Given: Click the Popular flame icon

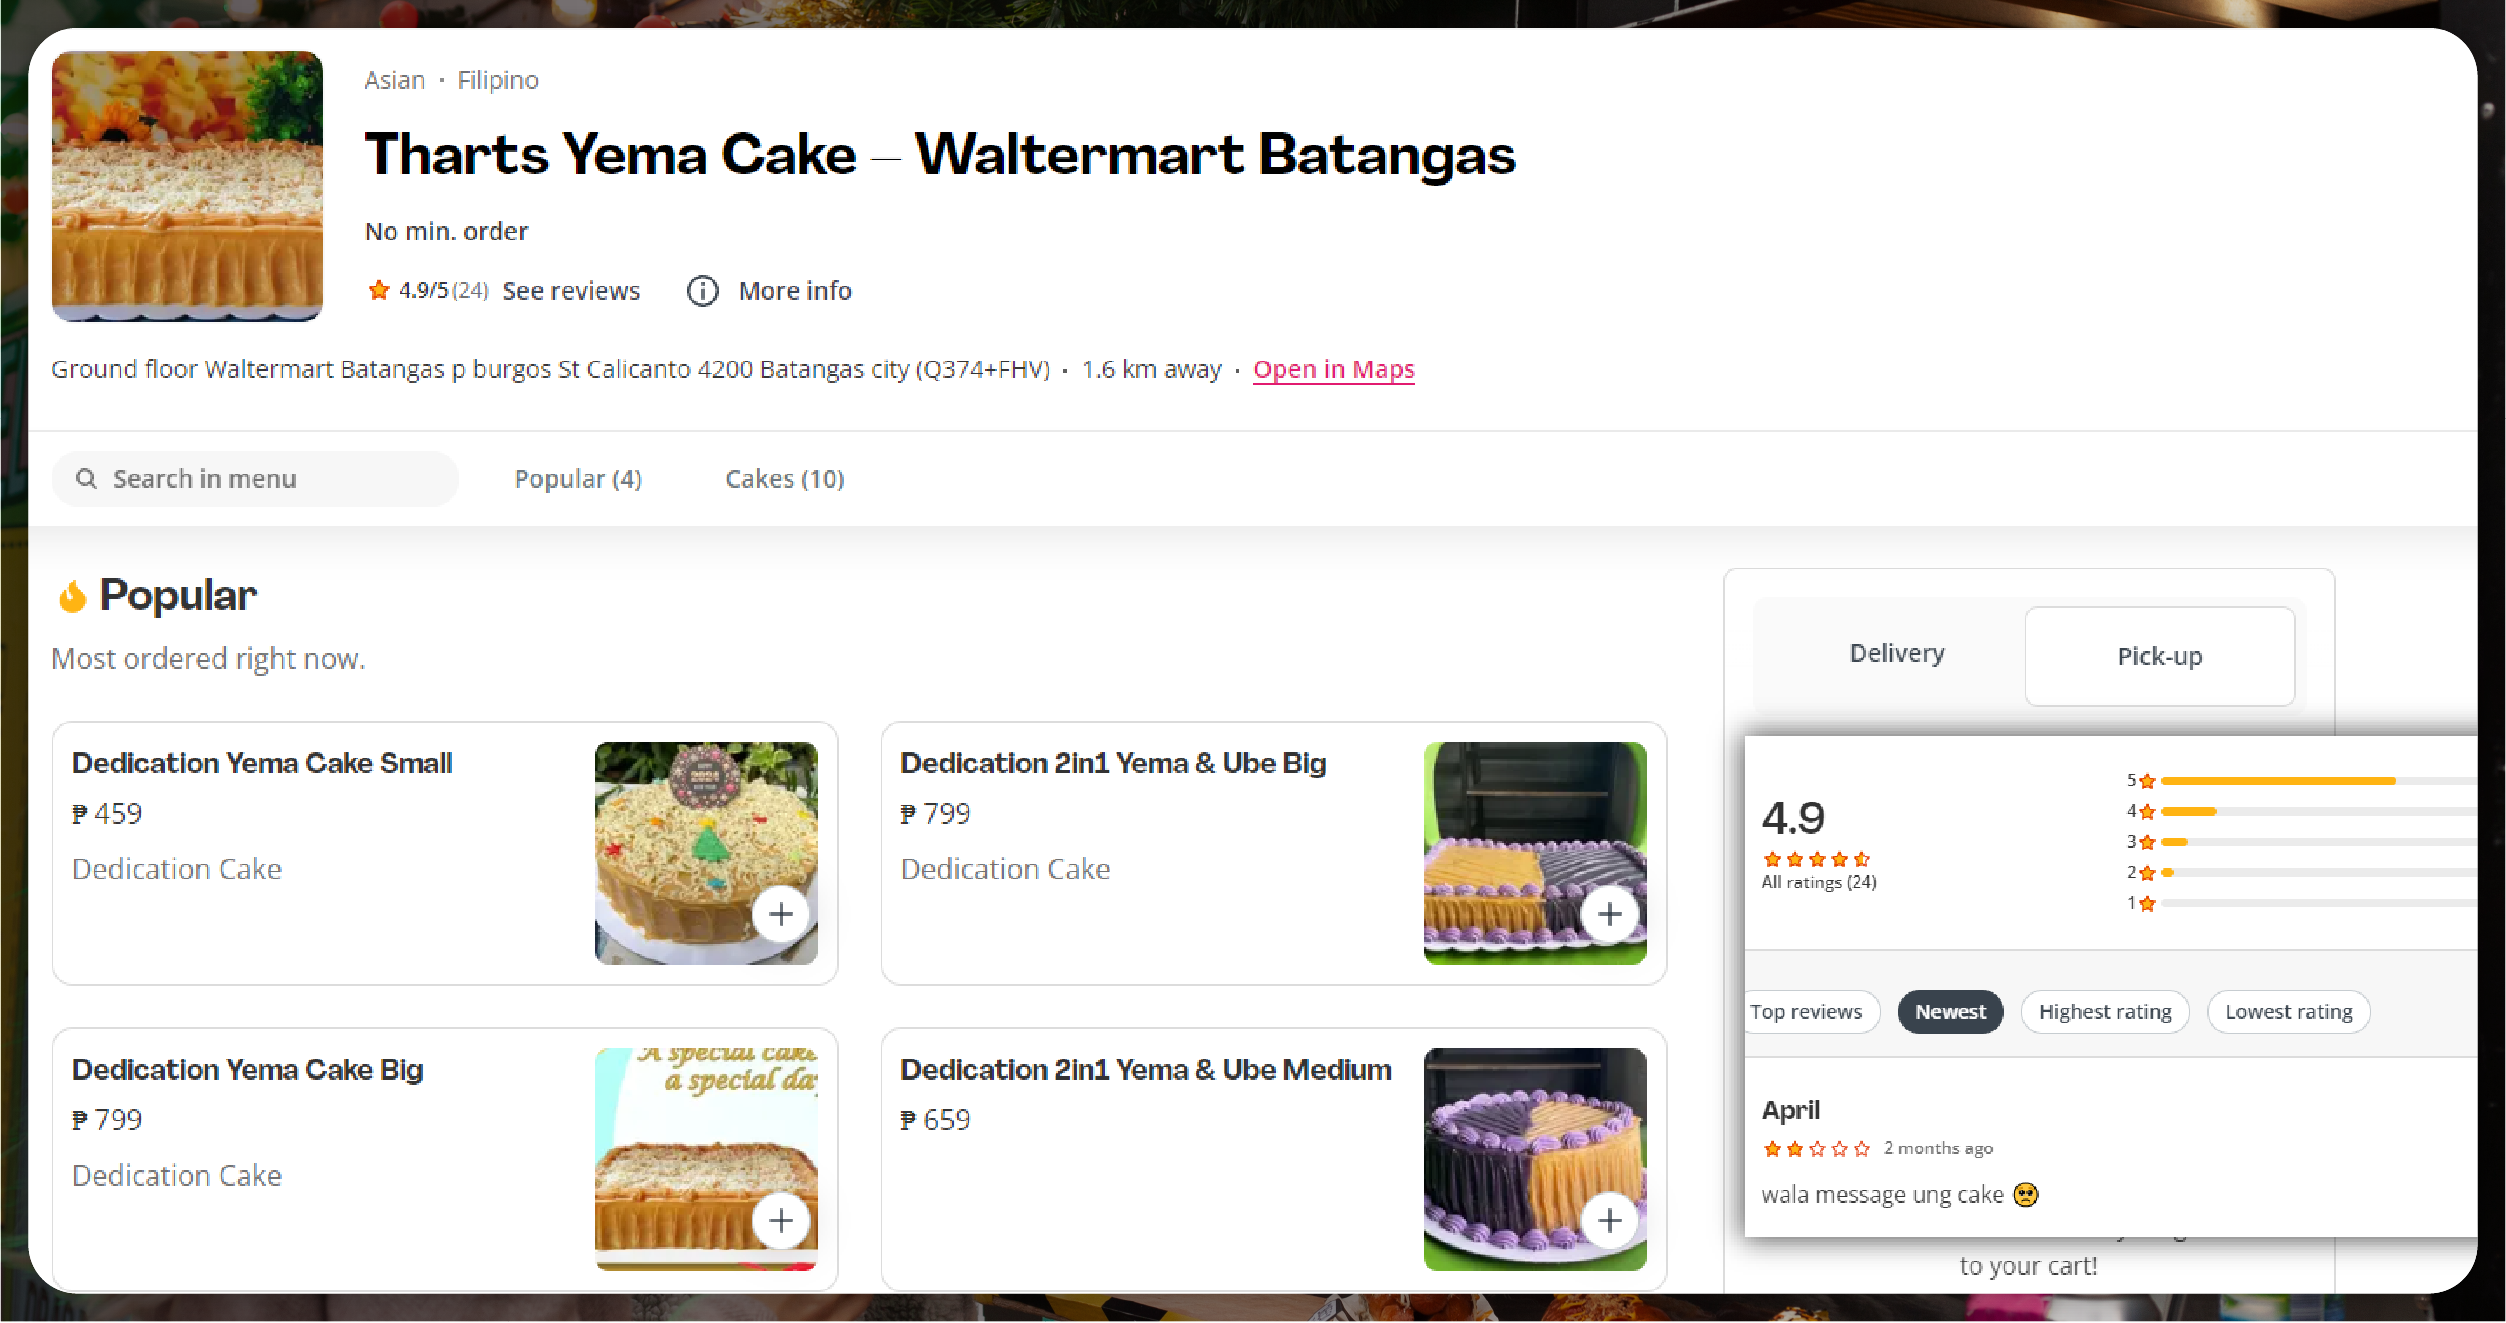Looking at the screenshot, I should [x=72, y=596].
